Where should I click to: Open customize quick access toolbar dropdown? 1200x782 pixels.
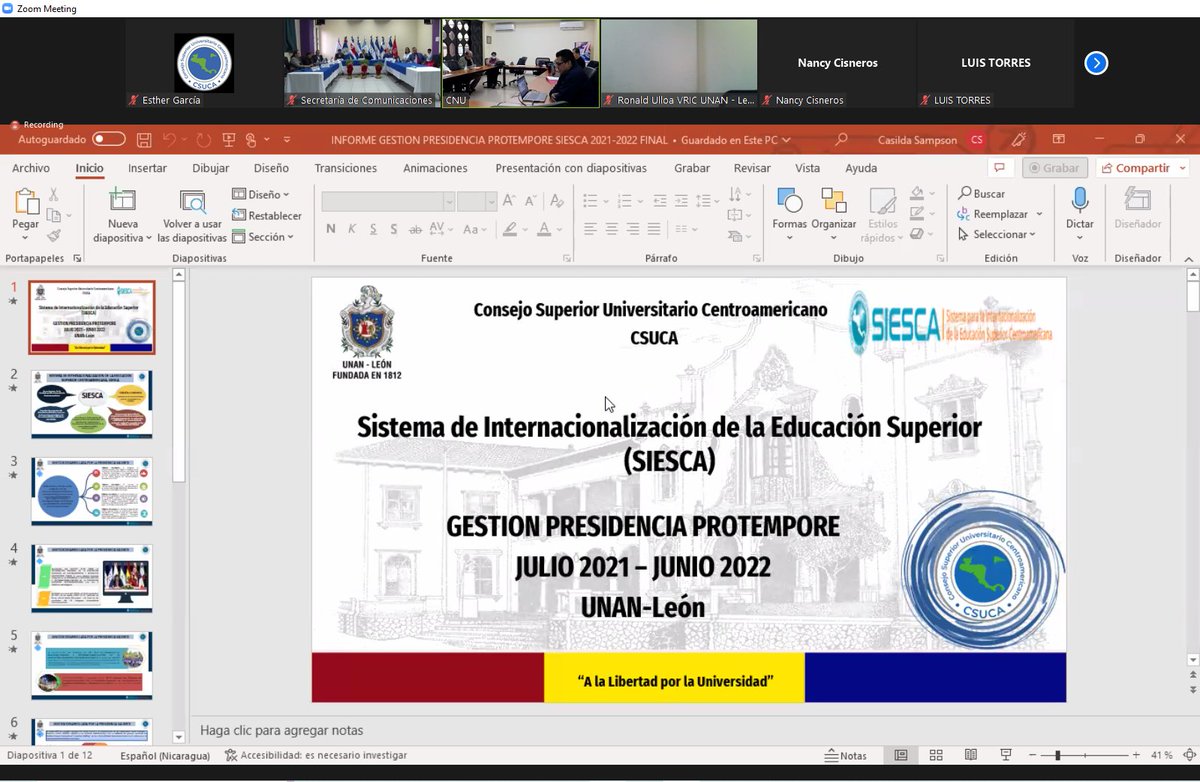[x=287, y=140]
